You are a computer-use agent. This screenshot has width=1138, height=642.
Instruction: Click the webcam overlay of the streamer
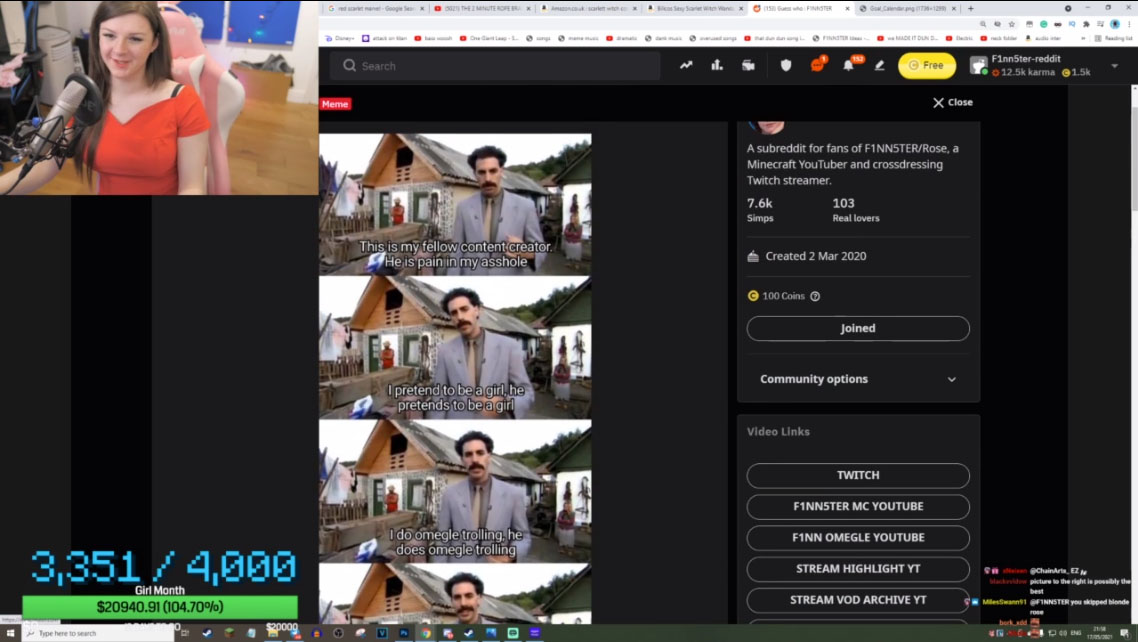[x=159, y=98]
